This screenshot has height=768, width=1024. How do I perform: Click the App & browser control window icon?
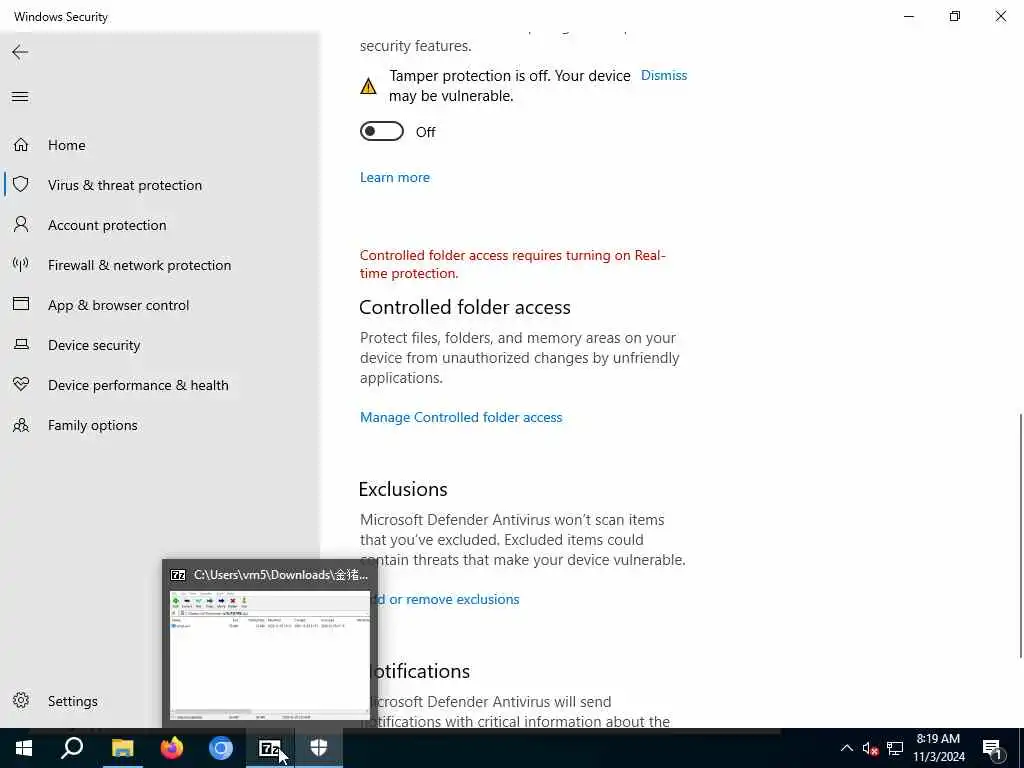point(21,304)
